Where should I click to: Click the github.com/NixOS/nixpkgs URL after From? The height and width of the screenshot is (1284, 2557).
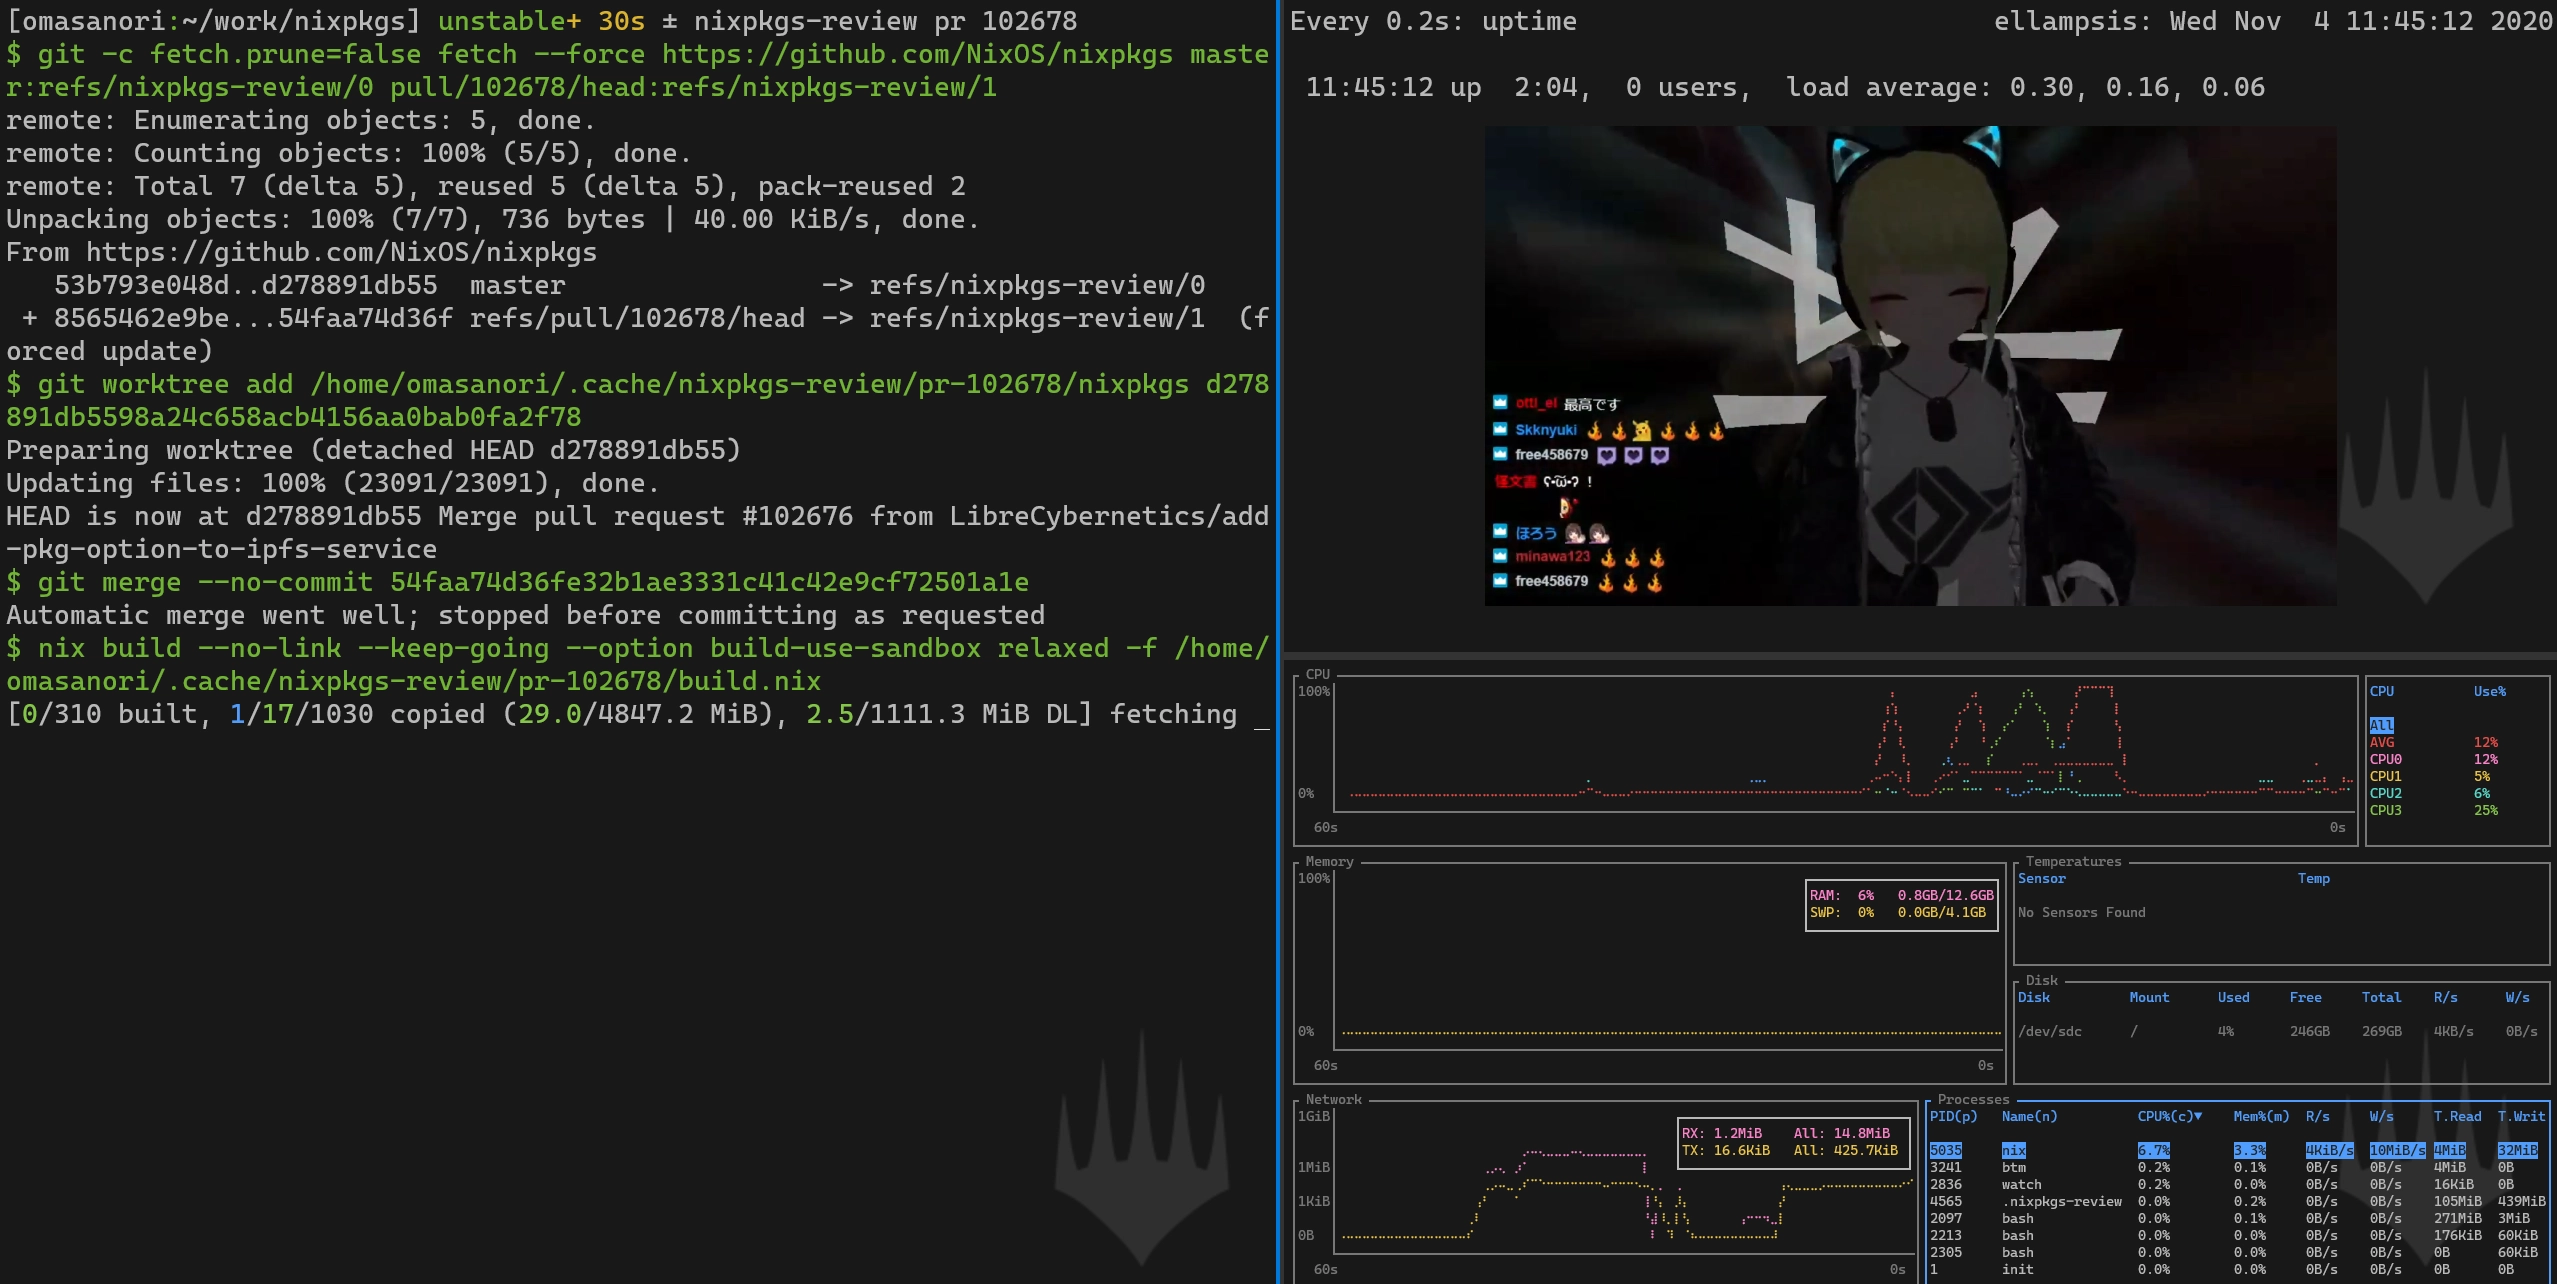point(340,252)
